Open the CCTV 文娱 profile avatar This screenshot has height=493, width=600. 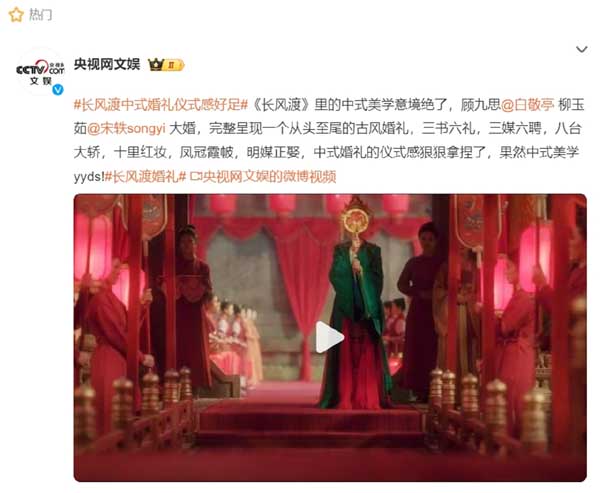point(40,71)
